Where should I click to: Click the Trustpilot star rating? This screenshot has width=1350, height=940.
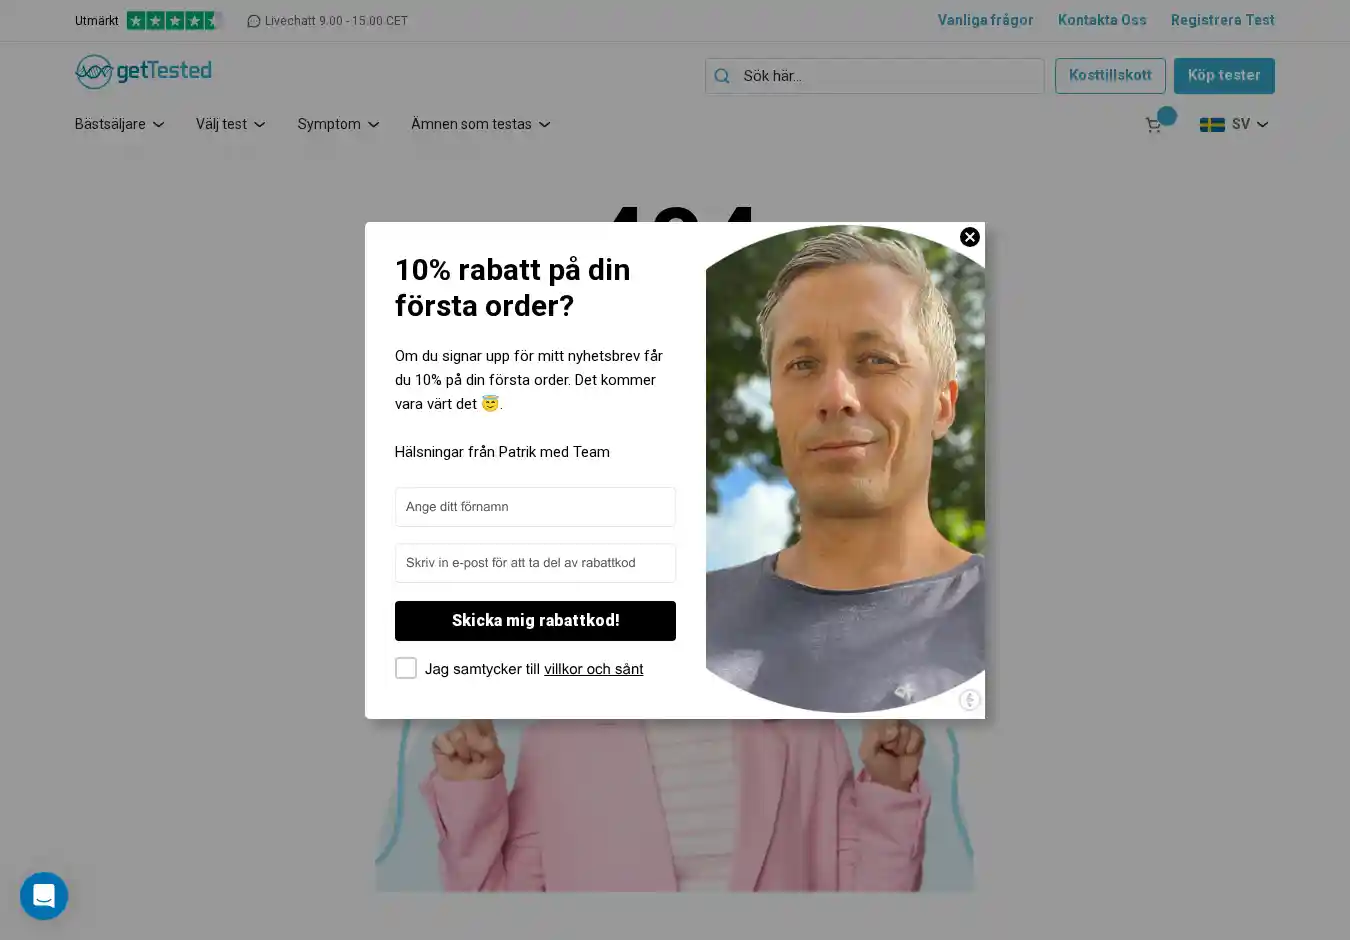point(173,20)
